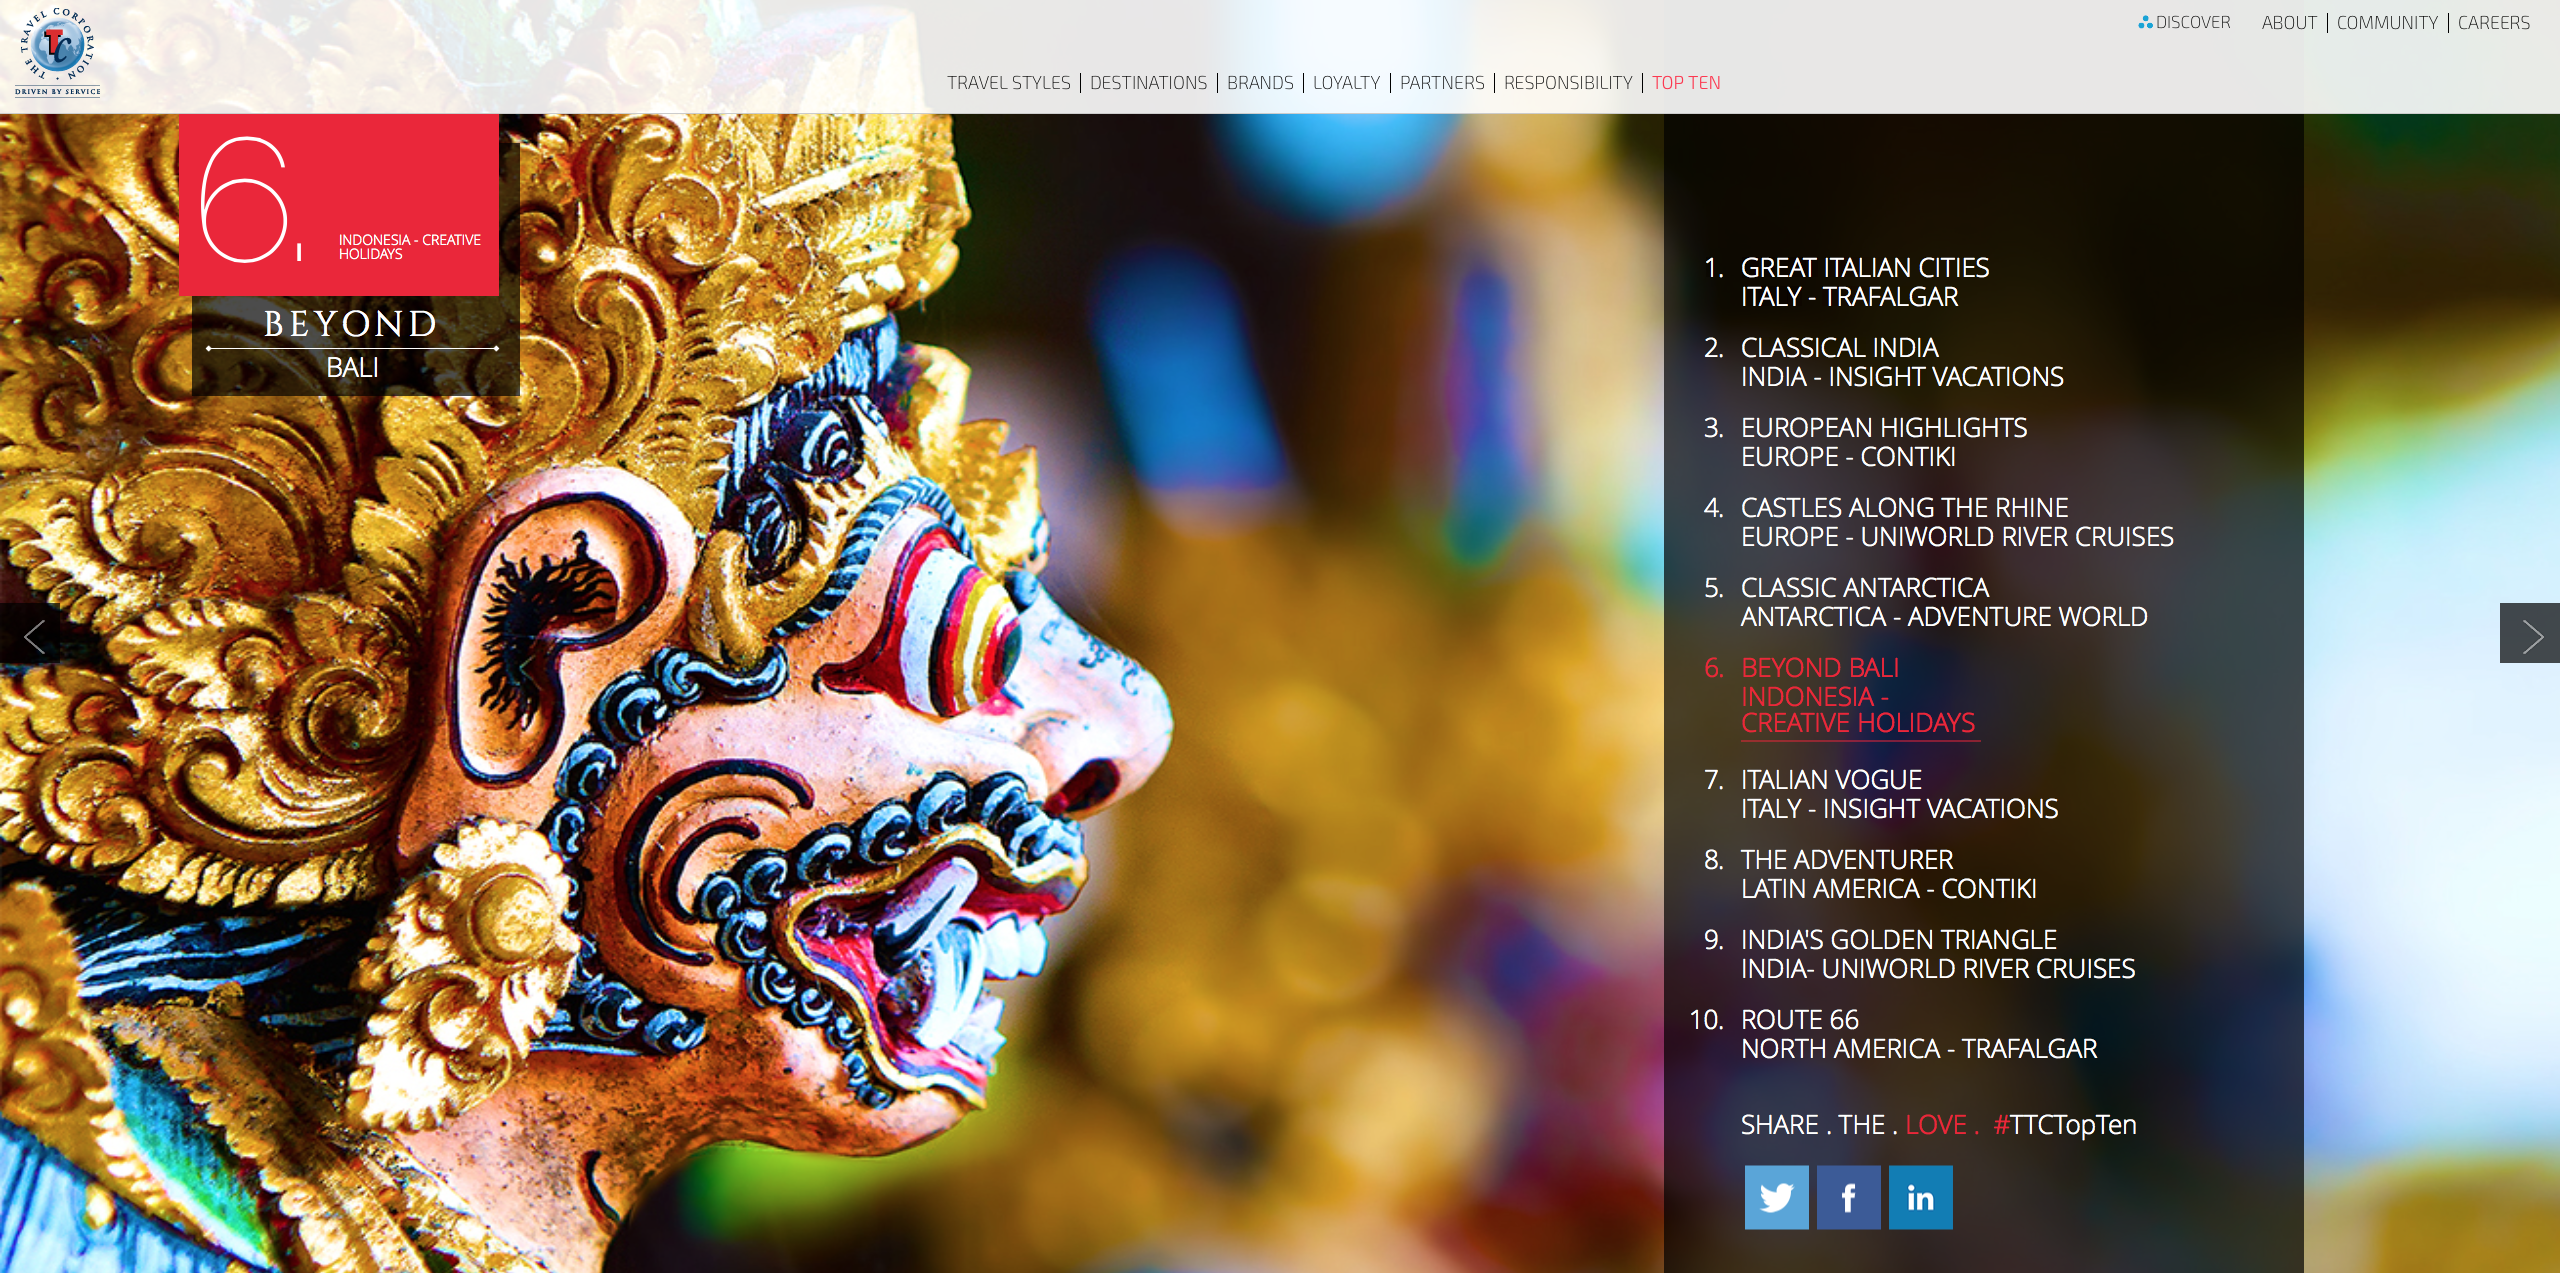Open the Discover link
The width and height of the screenshot is (2560, 1273).
pos(2184,22)
